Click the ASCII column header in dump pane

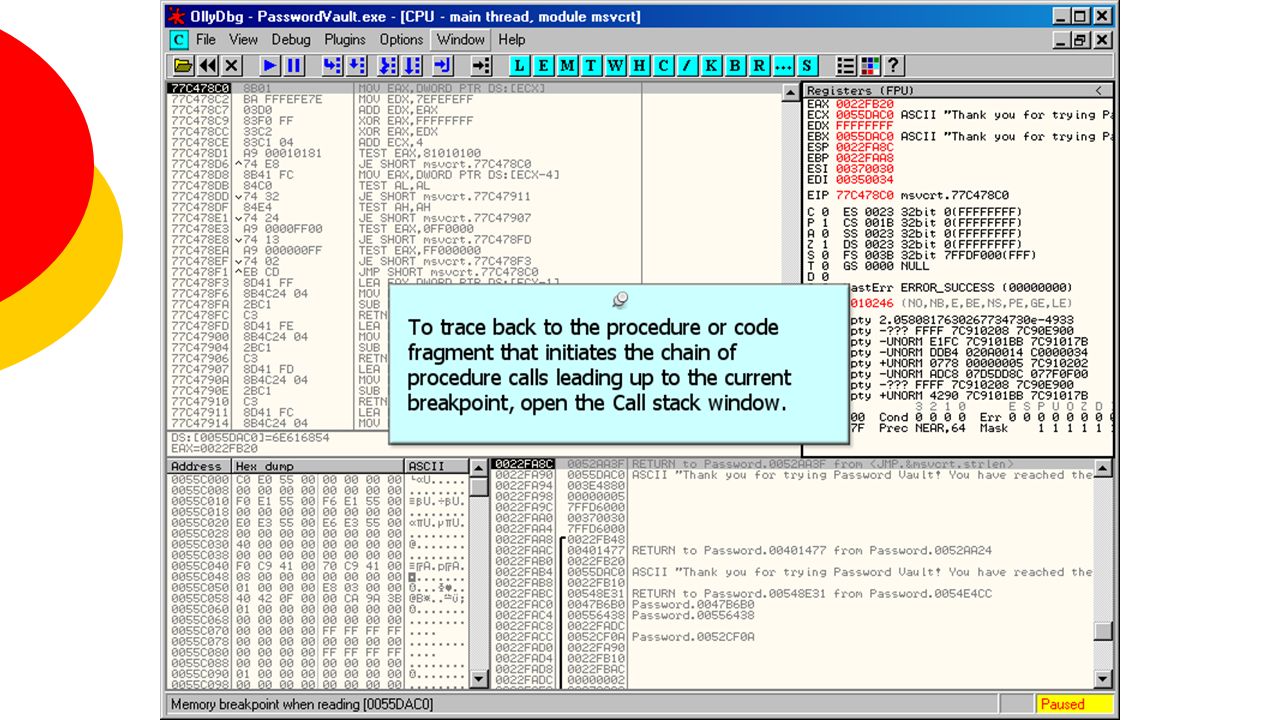click(x=436, y=467)
